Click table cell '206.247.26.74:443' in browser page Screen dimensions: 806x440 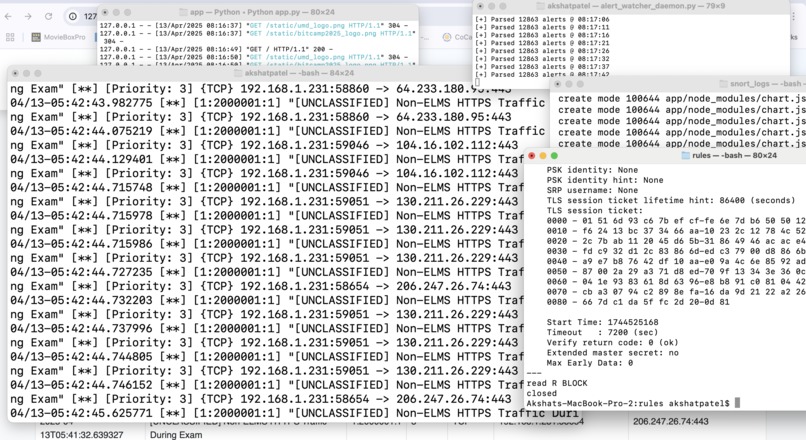point(670,421)
